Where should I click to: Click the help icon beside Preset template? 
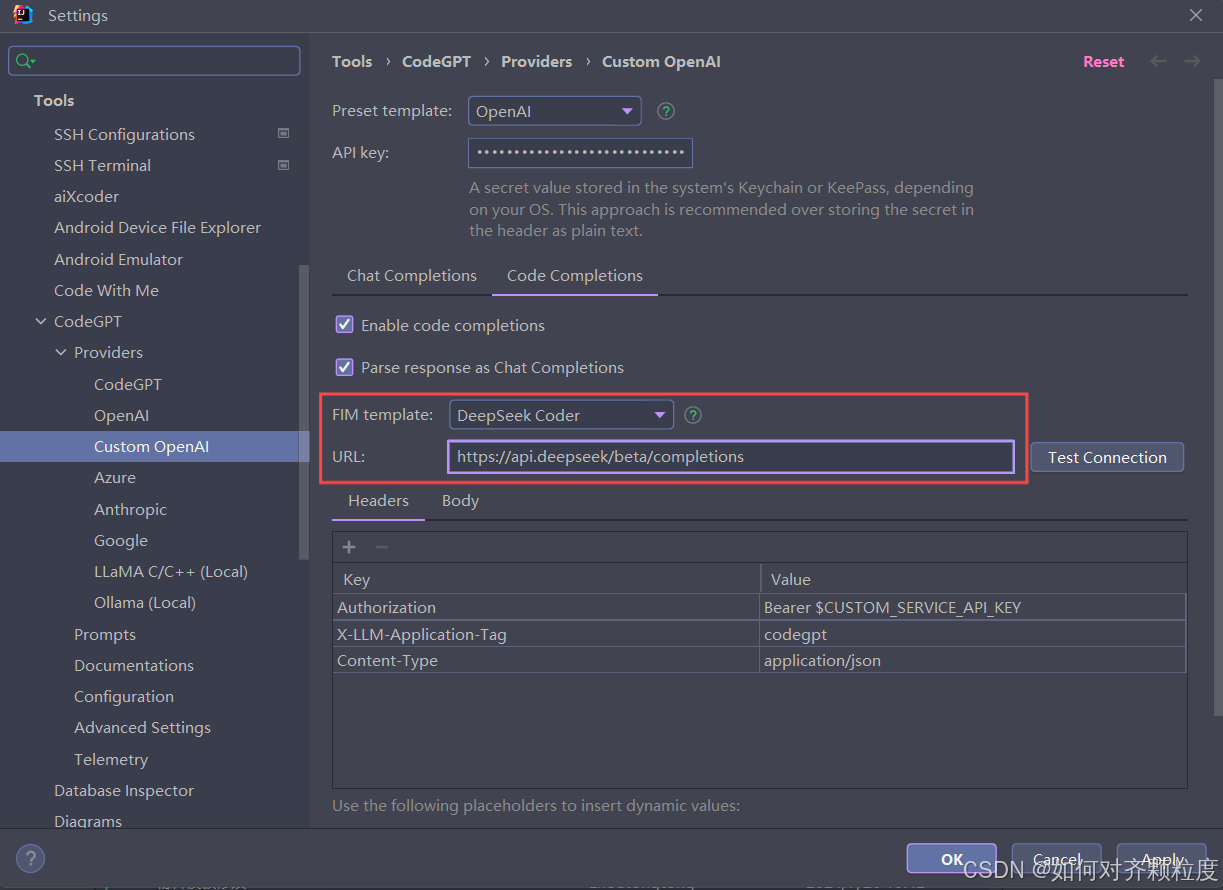pos(666,111)
